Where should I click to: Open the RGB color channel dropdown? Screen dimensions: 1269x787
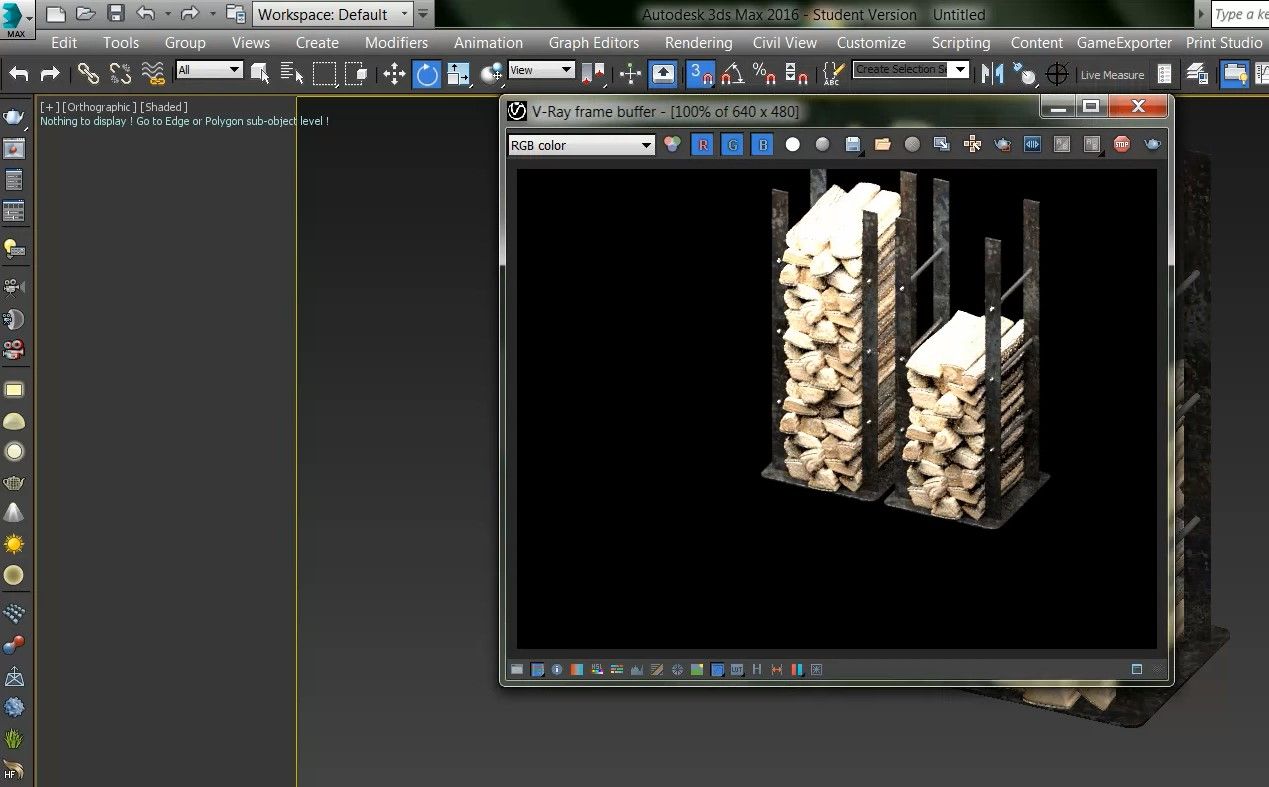click(x=581, y=145)
